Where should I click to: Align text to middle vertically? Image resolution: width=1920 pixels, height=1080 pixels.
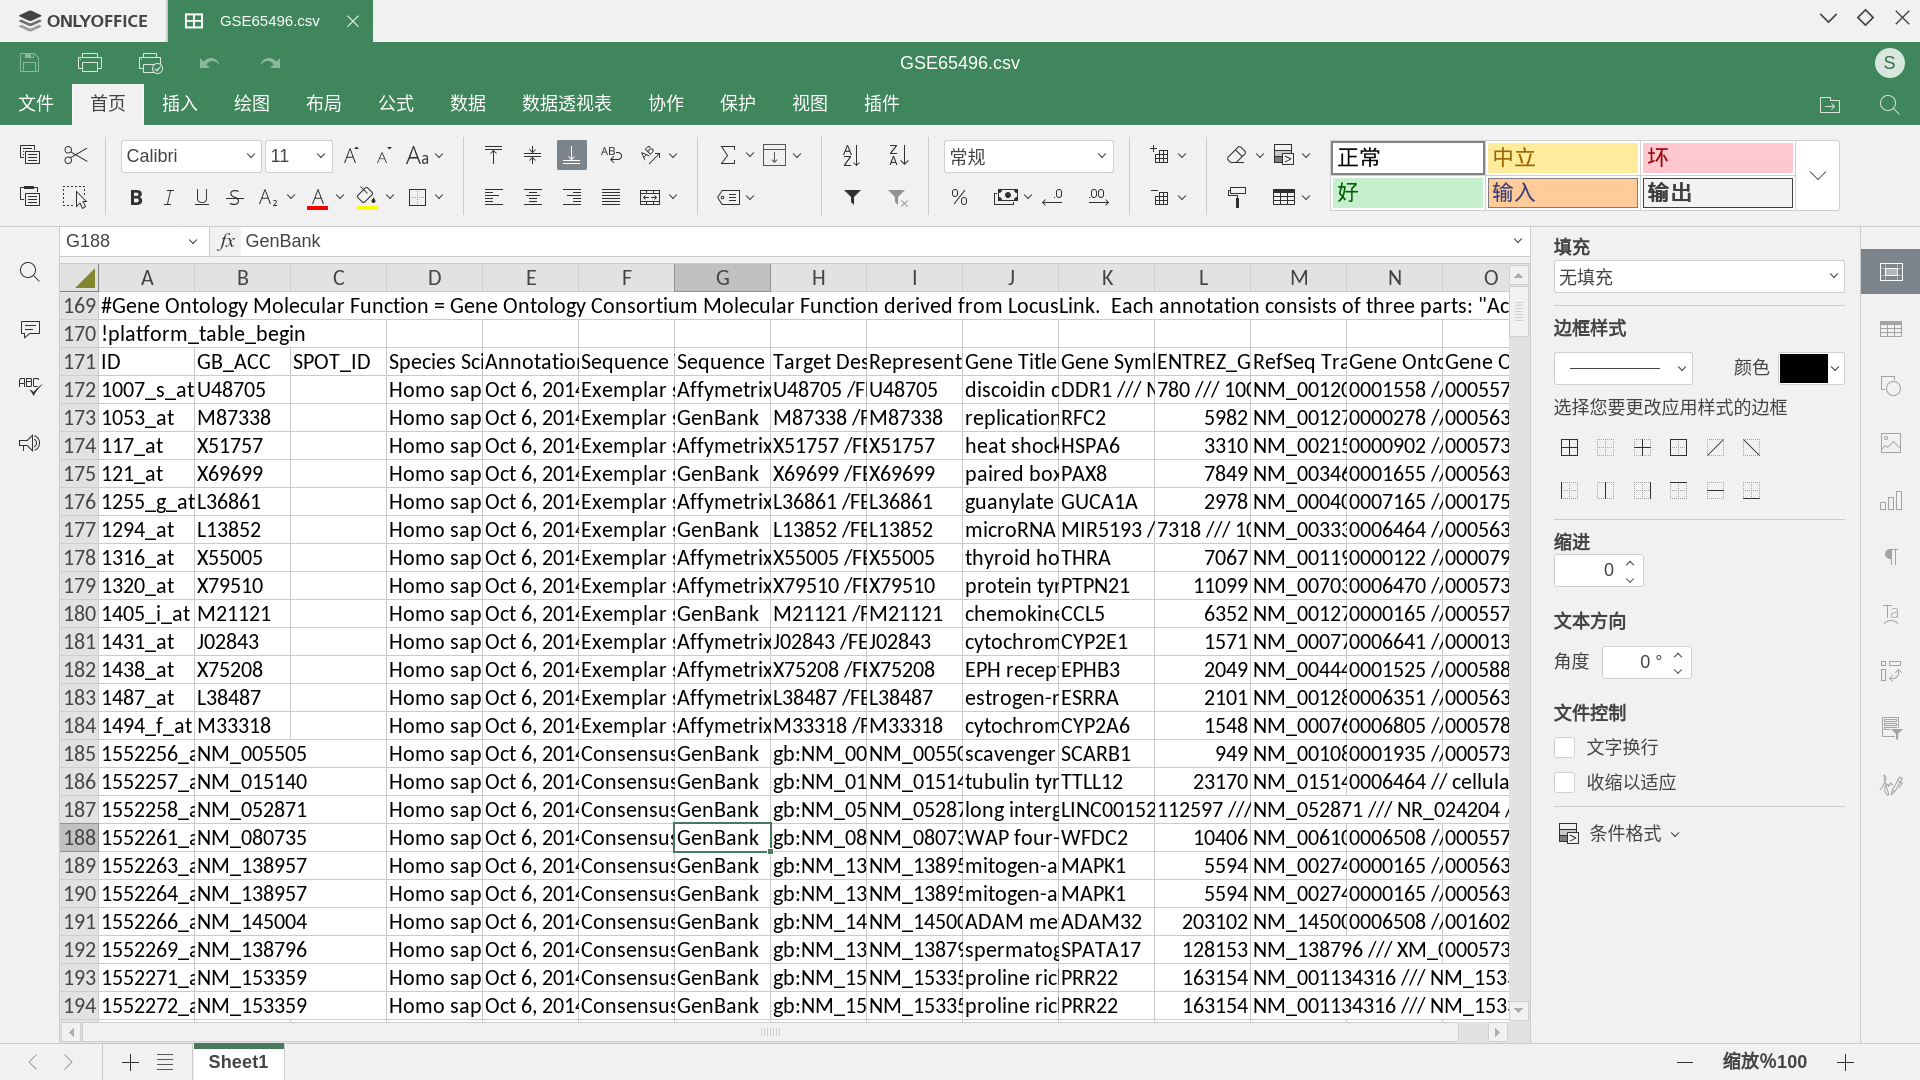point(532,155)
